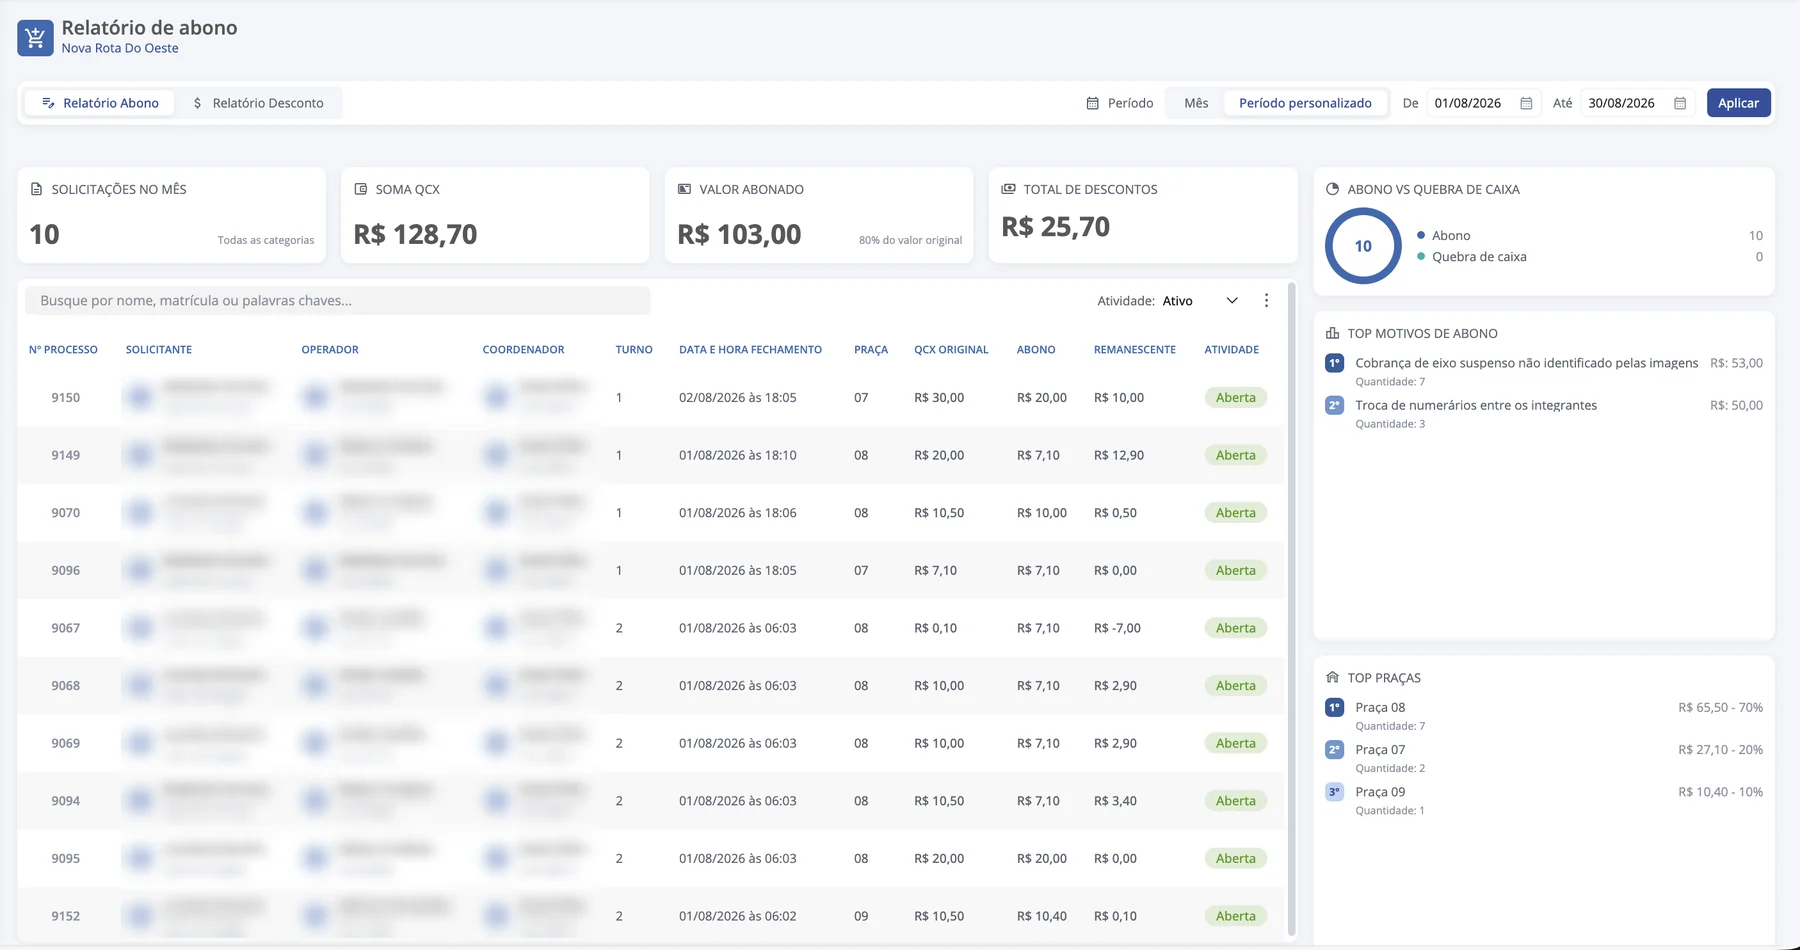Switch to the Relatório Abono tab

tap(100, 103)
